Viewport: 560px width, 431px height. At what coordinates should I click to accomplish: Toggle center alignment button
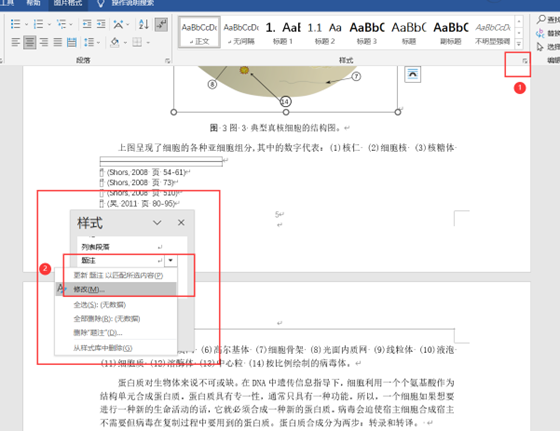pos(30,42)
